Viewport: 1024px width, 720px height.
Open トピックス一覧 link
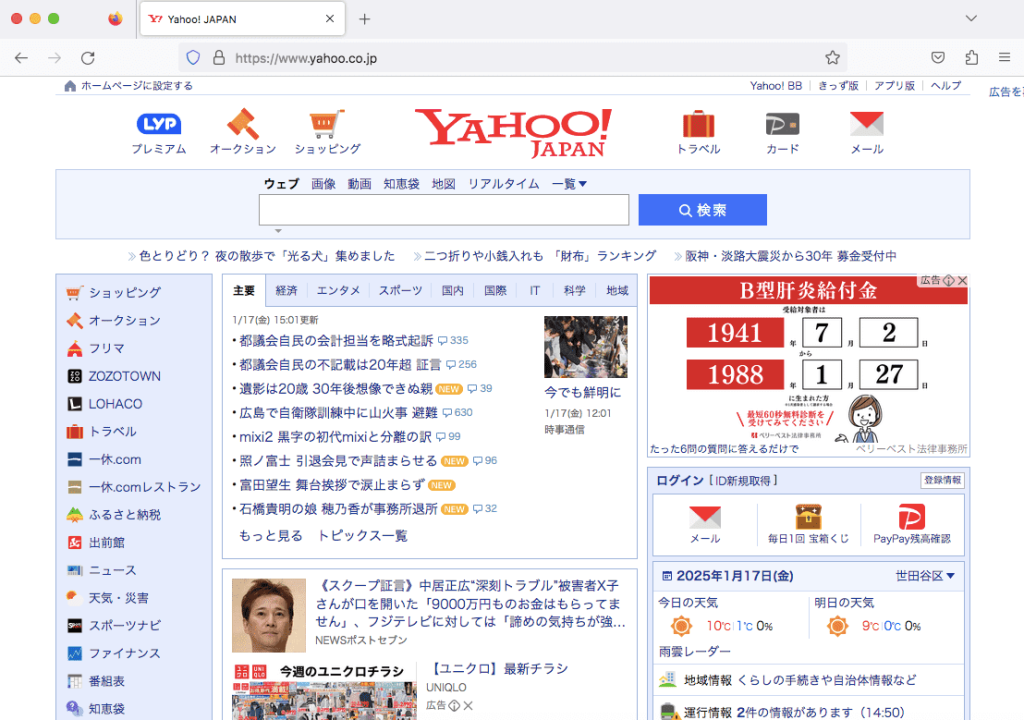362,536
